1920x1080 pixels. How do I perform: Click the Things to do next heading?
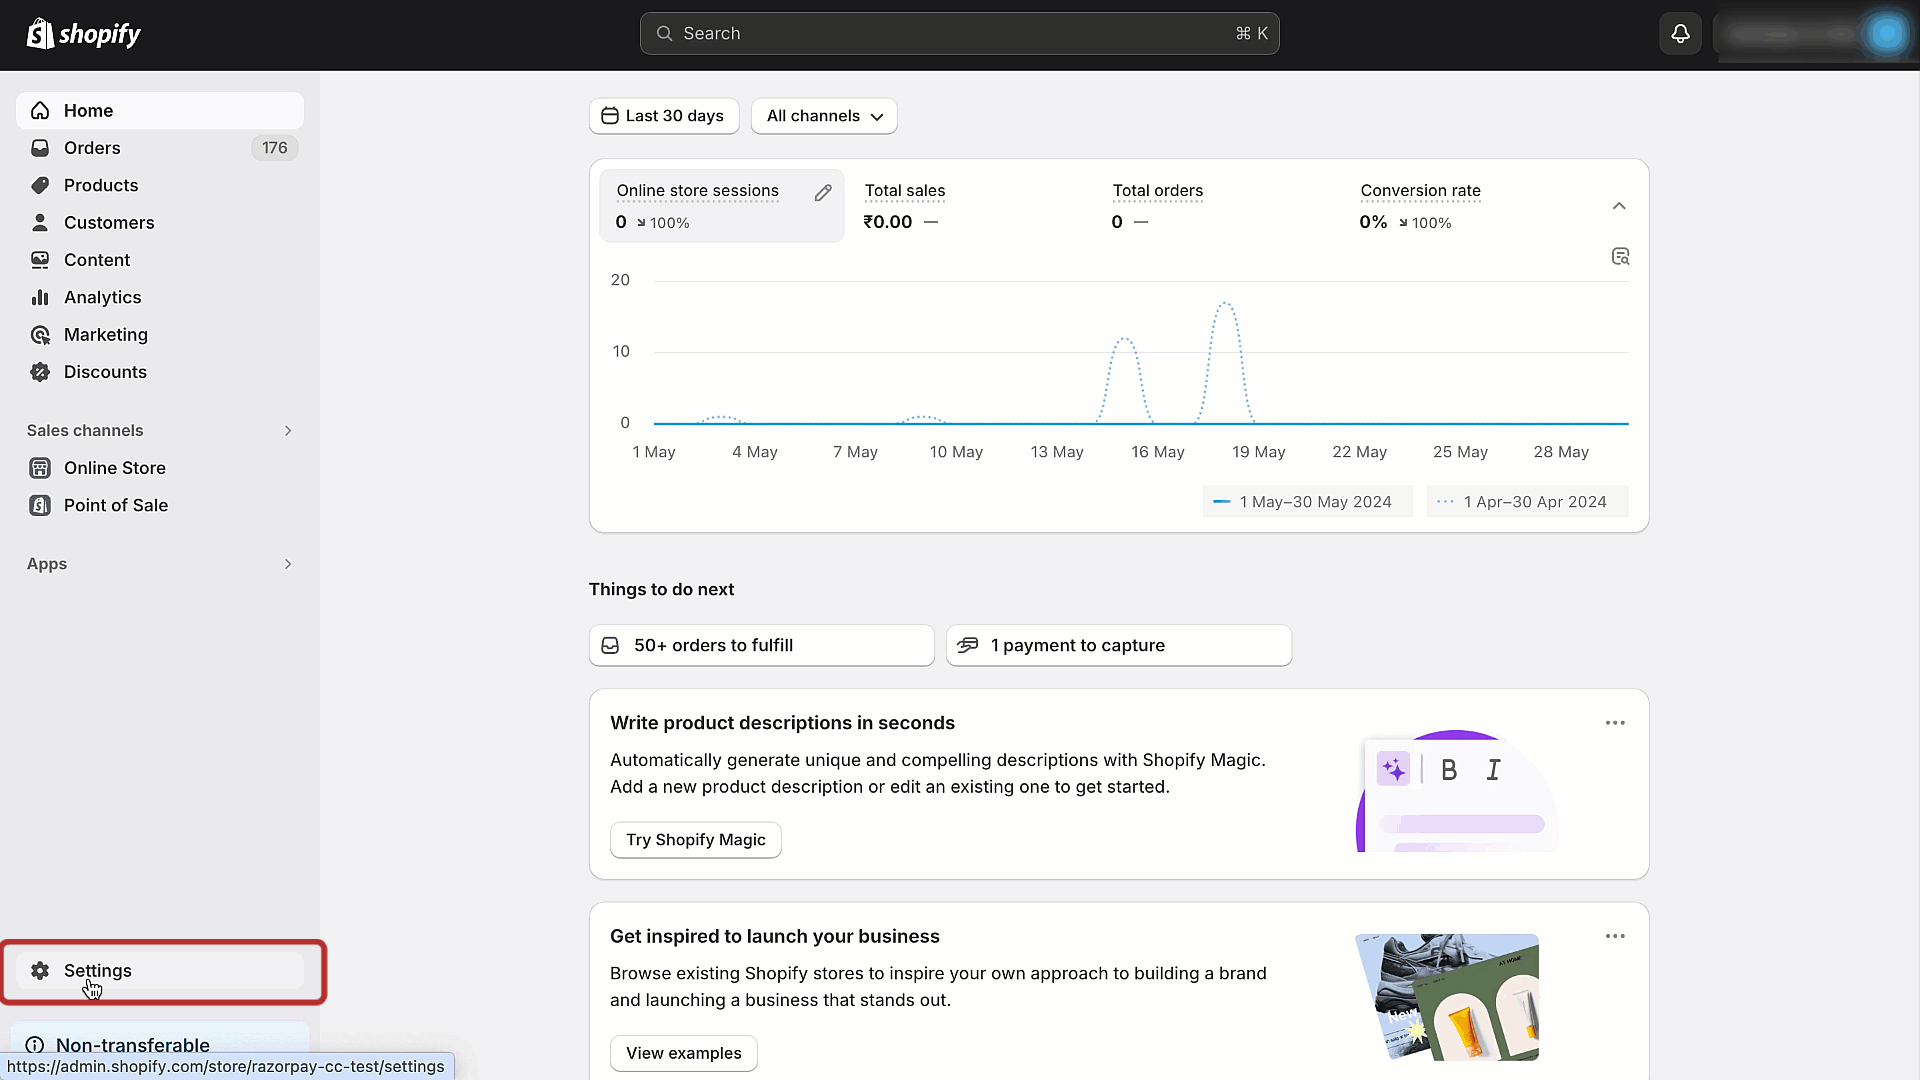click(x=661, y=590)
